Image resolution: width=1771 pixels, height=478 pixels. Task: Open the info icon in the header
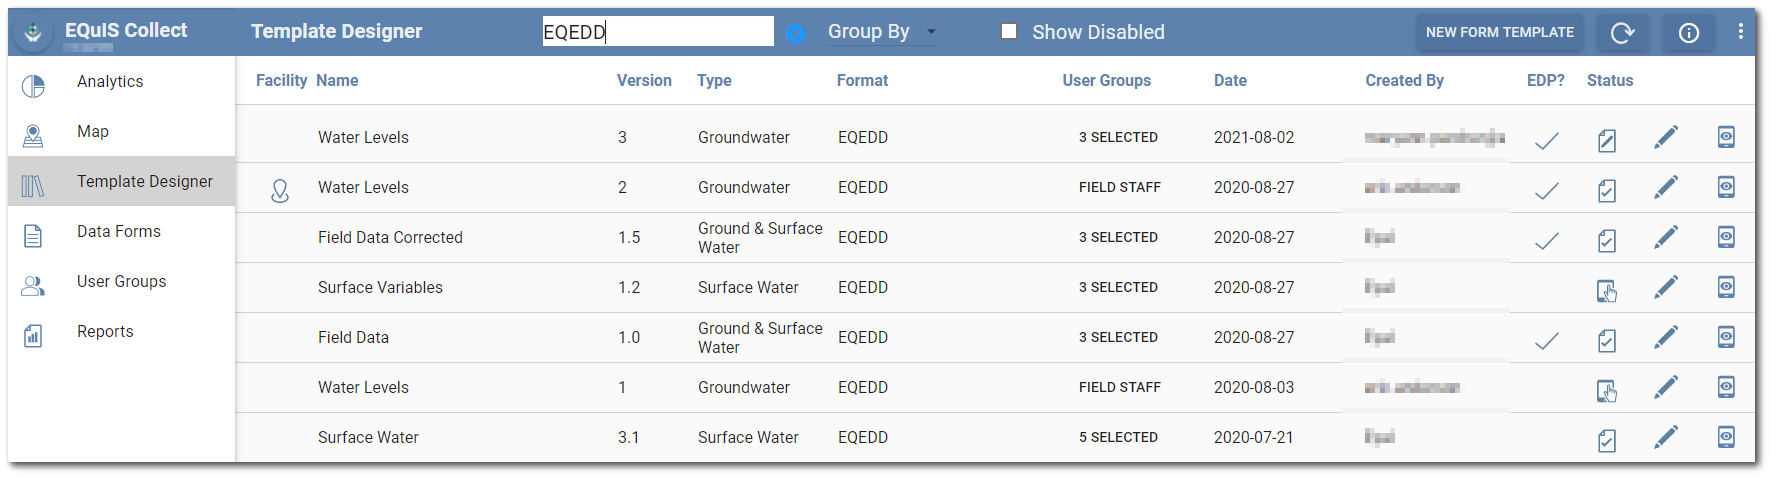coord(1688,33)
